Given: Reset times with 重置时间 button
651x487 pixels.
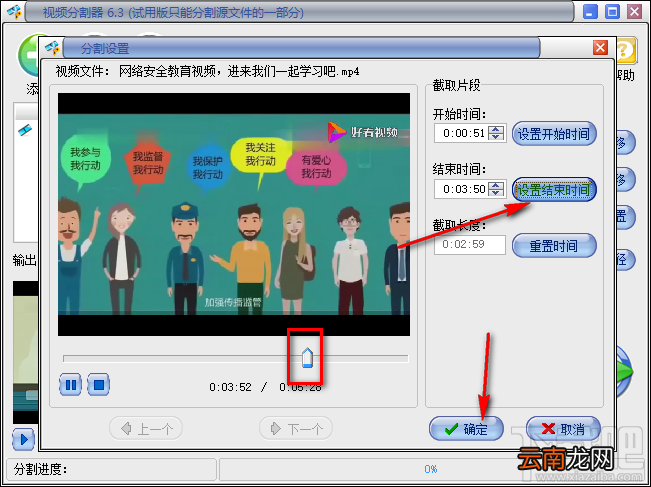Looking at the screenshot, I should 554,246.
